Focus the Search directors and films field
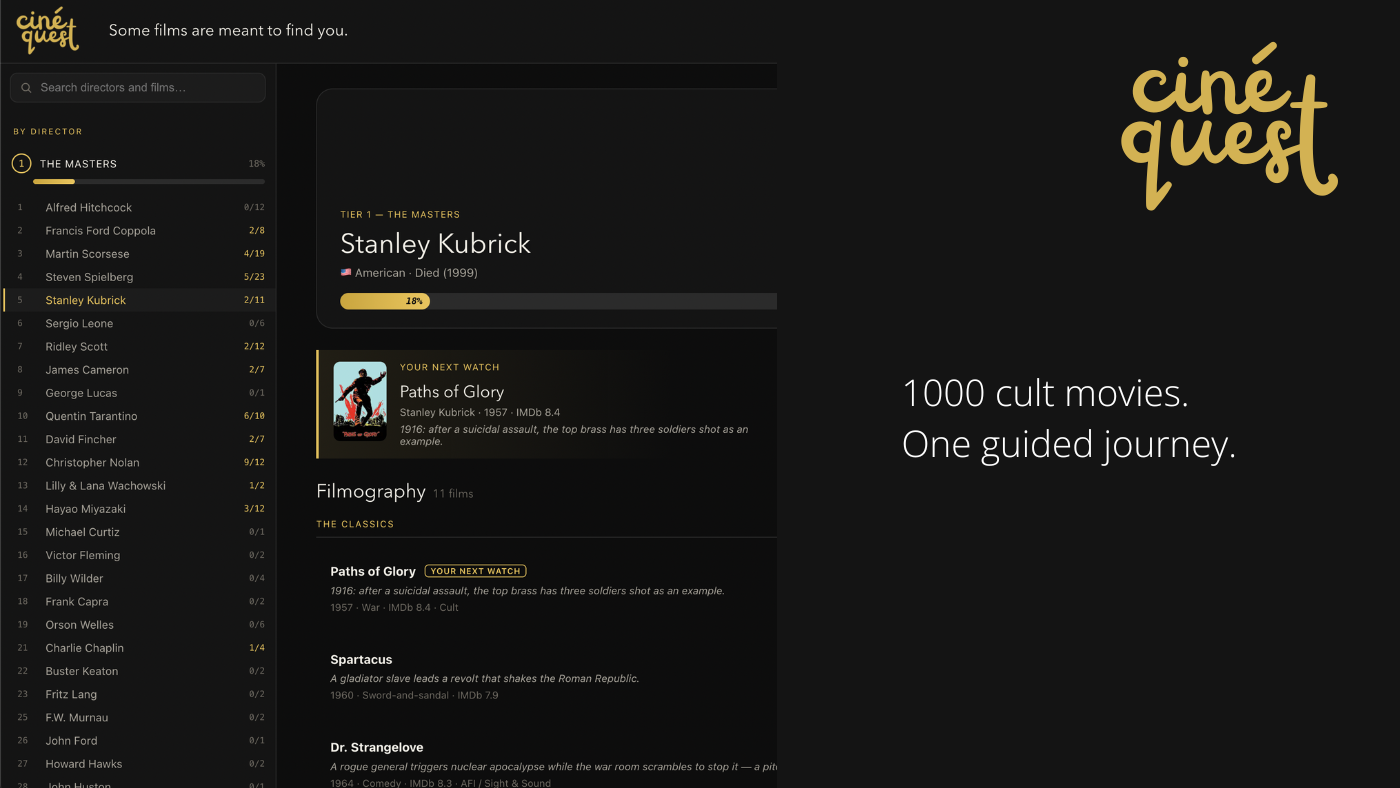The image size is (1400, 788). click(x=138, y=88)
